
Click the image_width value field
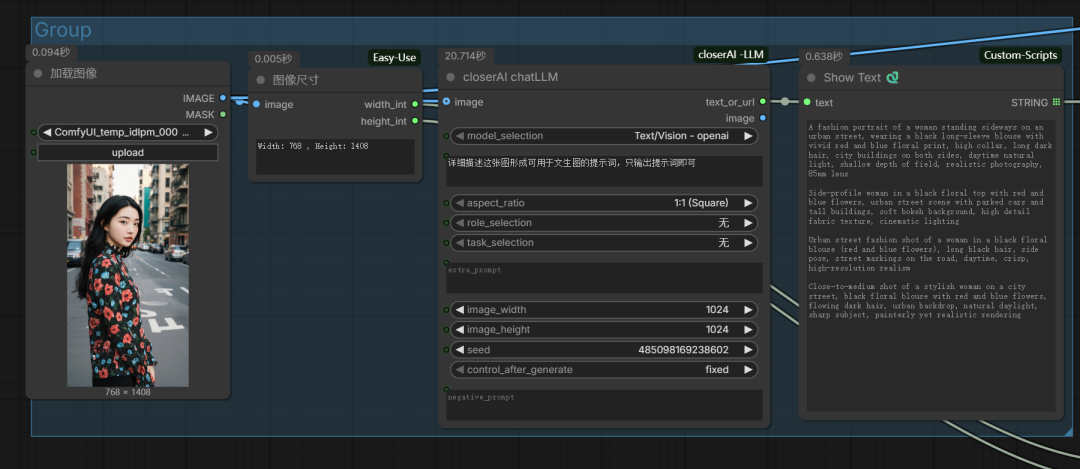[x=604, y=310]
